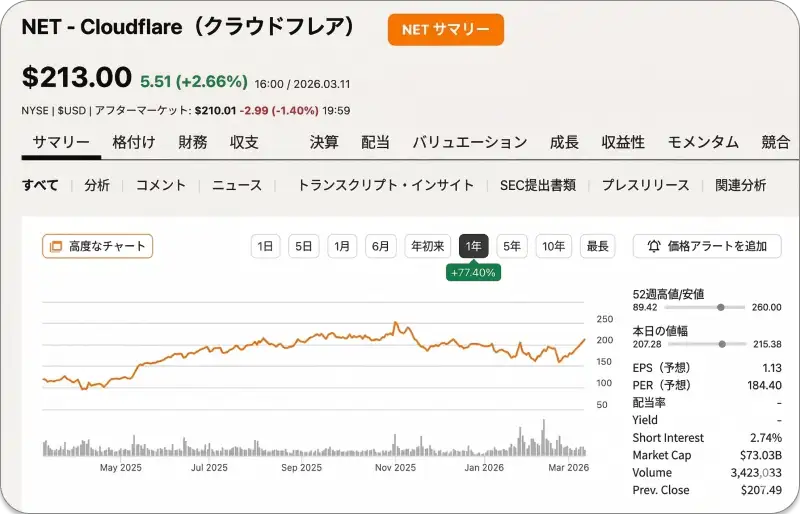800x514 pixels.
Task: Select the active 1年 chart range
Action: [x=473, y=247]
